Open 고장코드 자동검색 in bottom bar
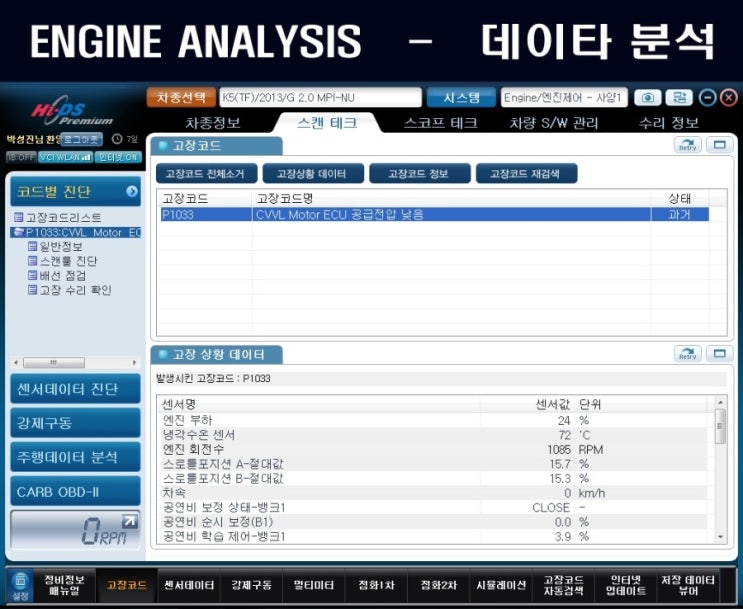 pos(563,586)
